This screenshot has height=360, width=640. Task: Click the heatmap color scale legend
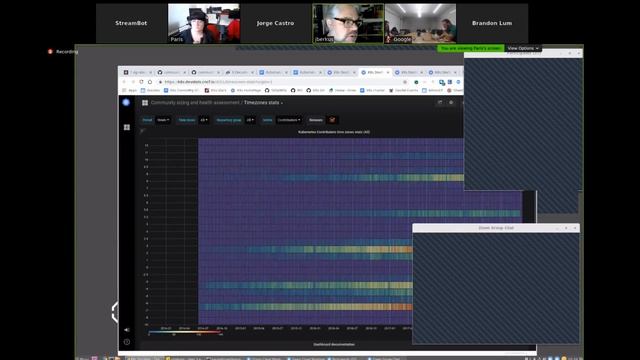coord(186,333)
